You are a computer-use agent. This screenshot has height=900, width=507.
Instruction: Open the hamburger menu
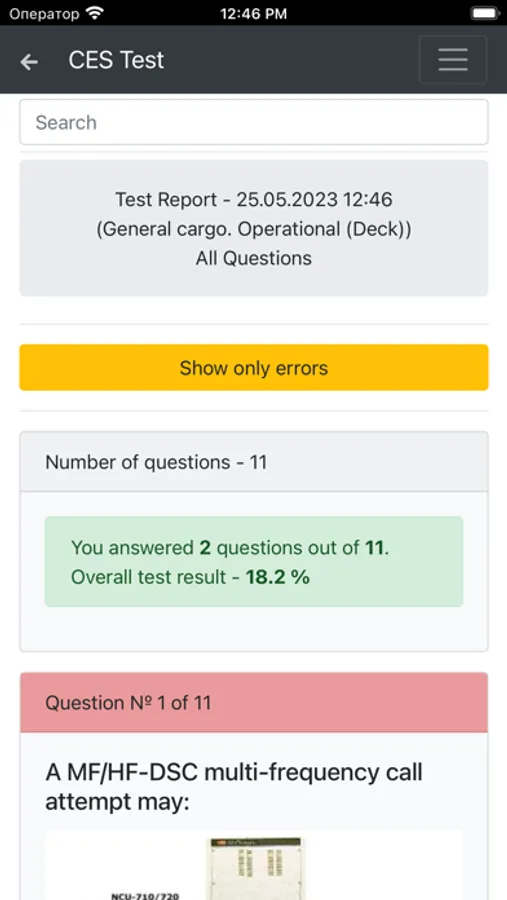453,60
